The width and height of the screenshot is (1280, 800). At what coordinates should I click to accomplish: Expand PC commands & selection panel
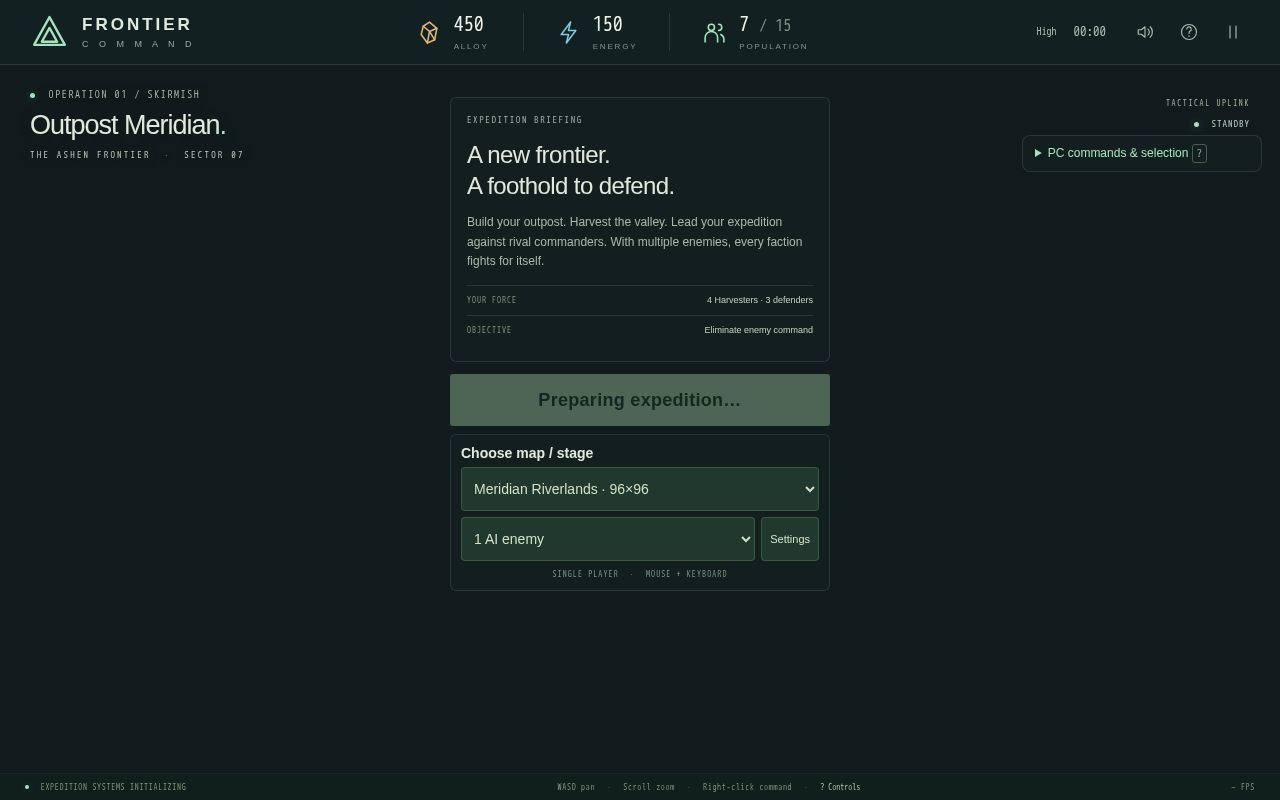click(1141, 153)
